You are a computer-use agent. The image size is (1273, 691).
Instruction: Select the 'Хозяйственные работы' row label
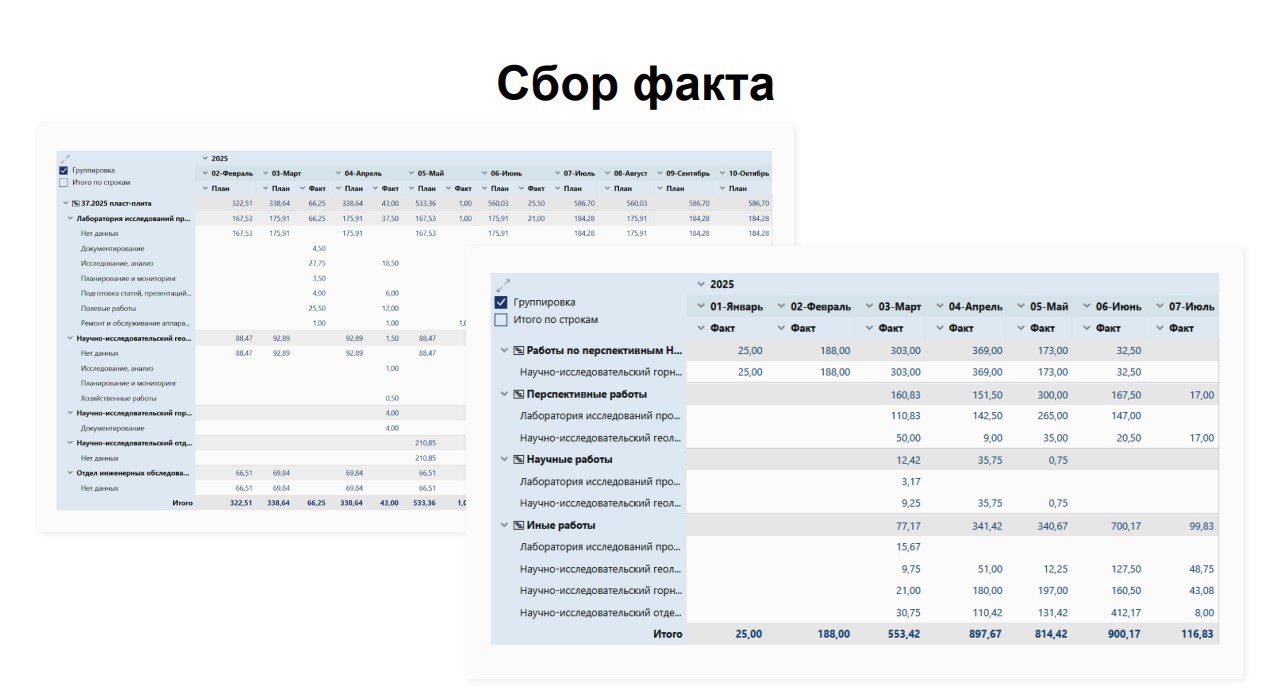(x=112, y=398)
